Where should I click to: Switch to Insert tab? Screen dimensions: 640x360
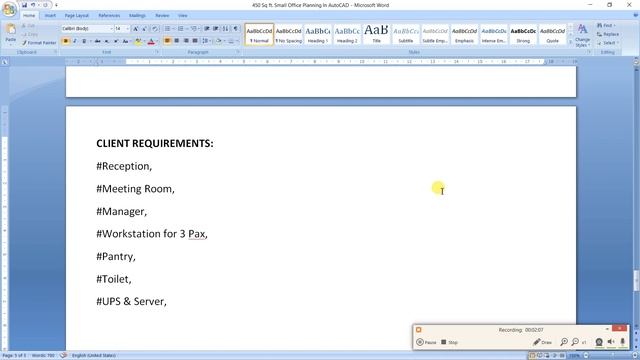(x=50, y=16)
